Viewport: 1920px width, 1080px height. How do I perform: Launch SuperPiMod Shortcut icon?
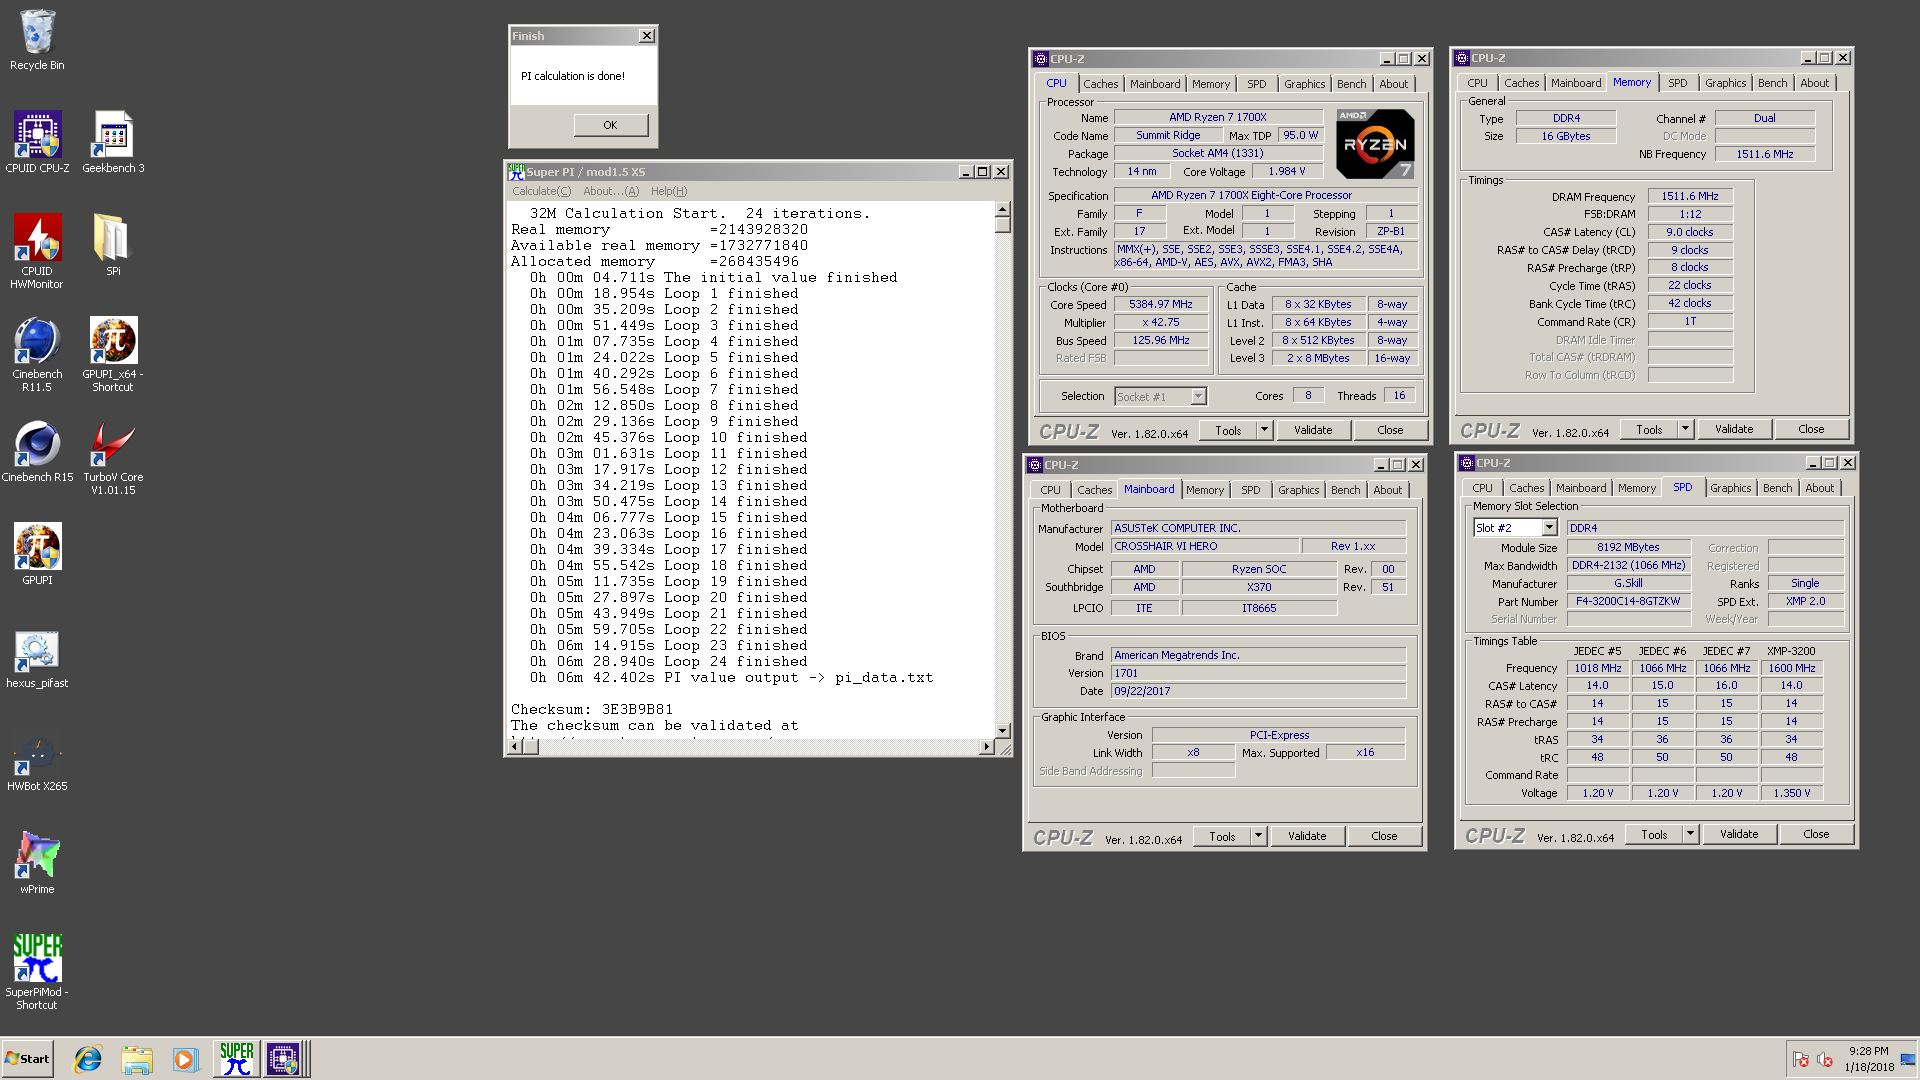tap(37, 972)
